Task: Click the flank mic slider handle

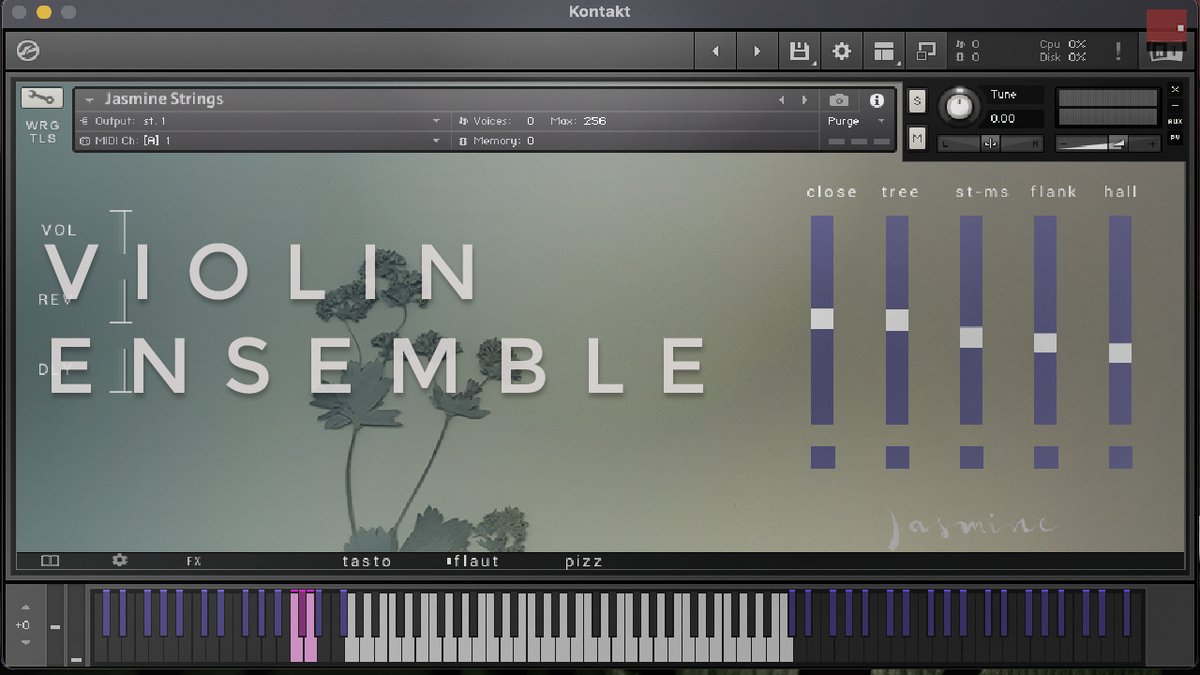Action: coord(1046,343)
